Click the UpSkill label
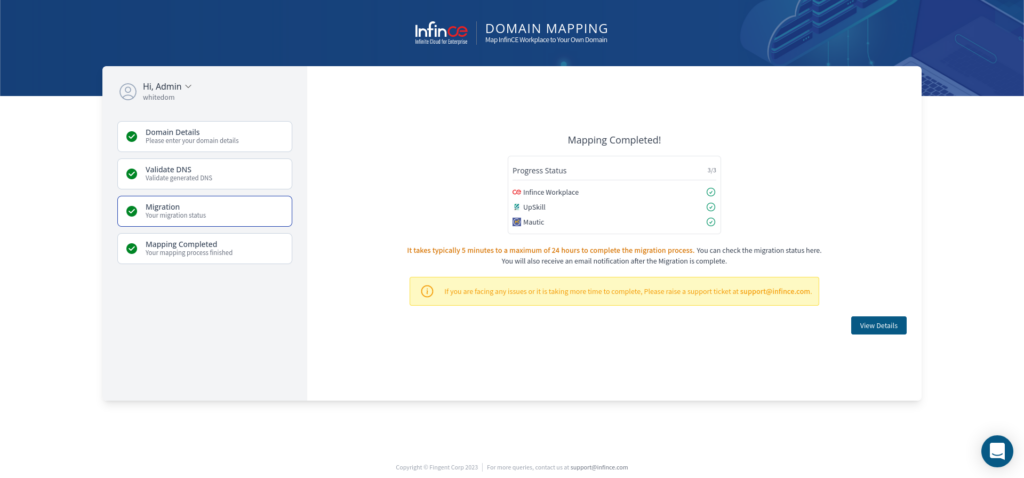The width and height of the screenshot is (1024, 478). click(534, 207)
